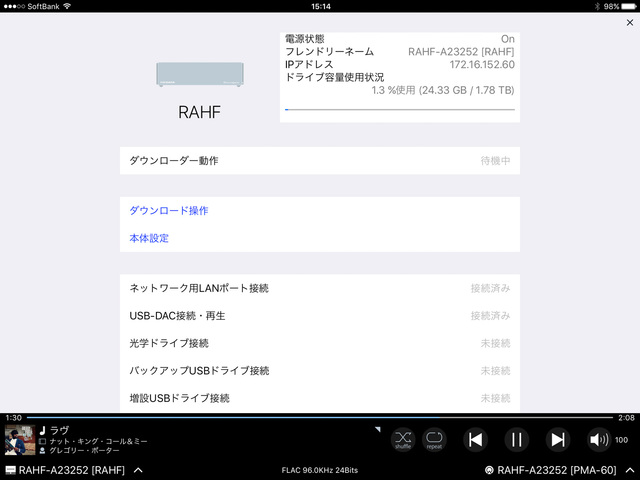This screenshot has height=480, width=640.
Task: Click the now-playing album art thumbnail
Action: point(19,440)
